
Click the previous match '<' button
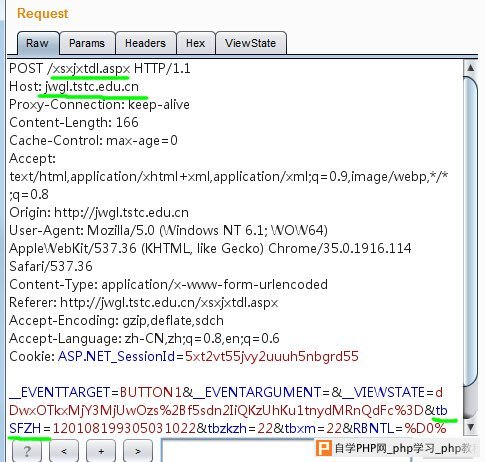64,451
